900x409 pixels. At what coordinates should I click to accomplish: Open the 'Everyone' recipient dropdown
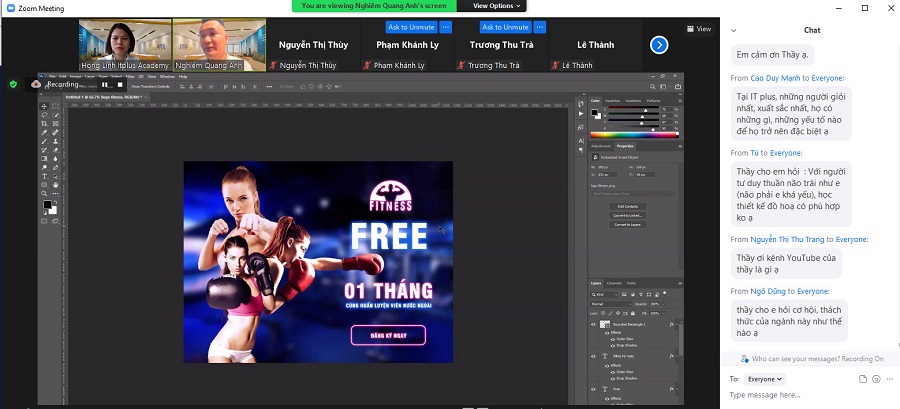coord(766,379)
